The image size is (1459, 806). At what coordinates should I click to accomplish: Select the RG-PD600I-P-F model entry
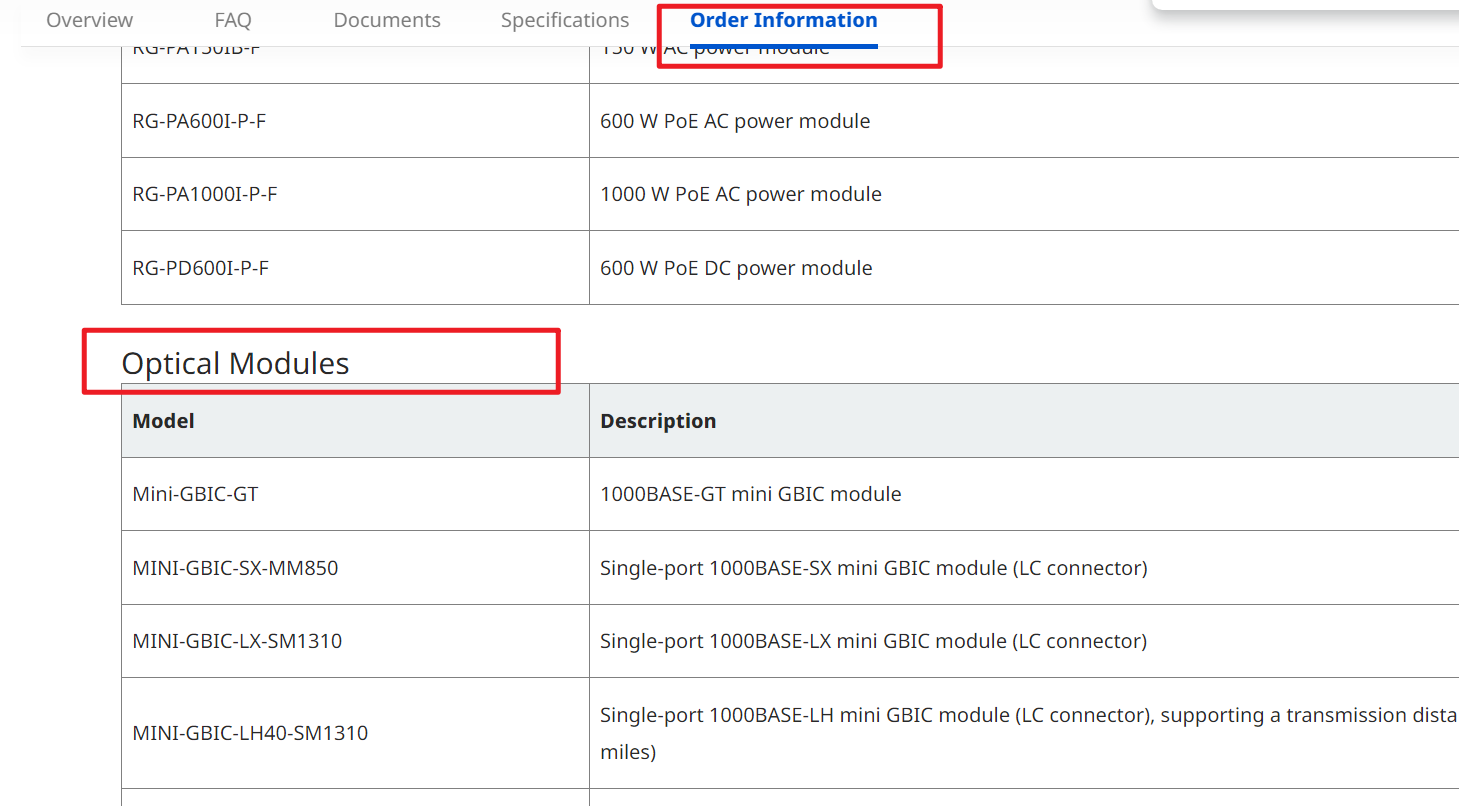coord(200,268)
